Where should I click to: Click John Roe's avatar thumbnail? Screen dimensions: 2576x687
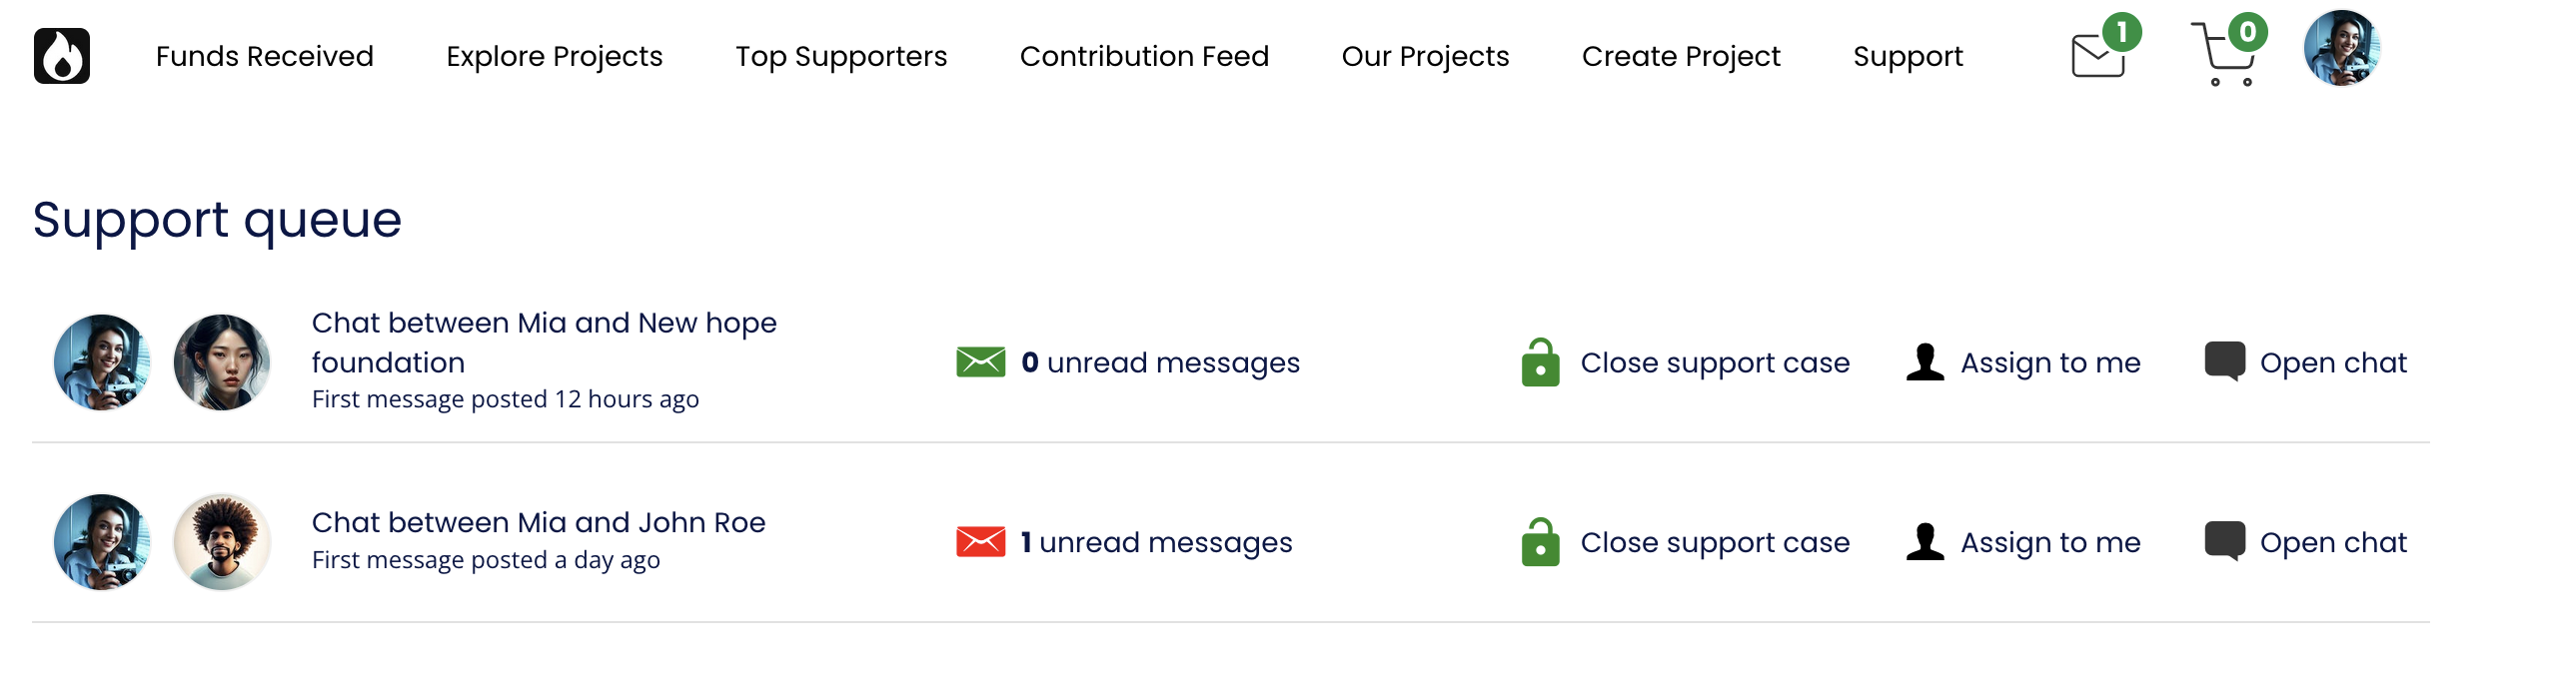tap(222, 542)
